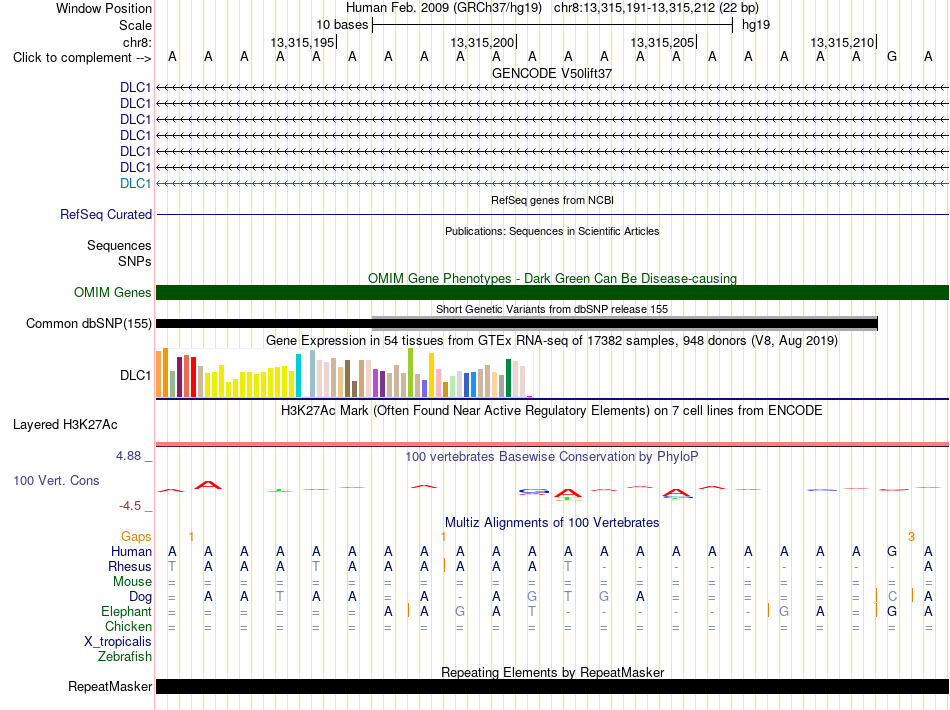Click the dark green OMIM Genes bar
This screenshot has width=950, height=710.
click(552, 293)
